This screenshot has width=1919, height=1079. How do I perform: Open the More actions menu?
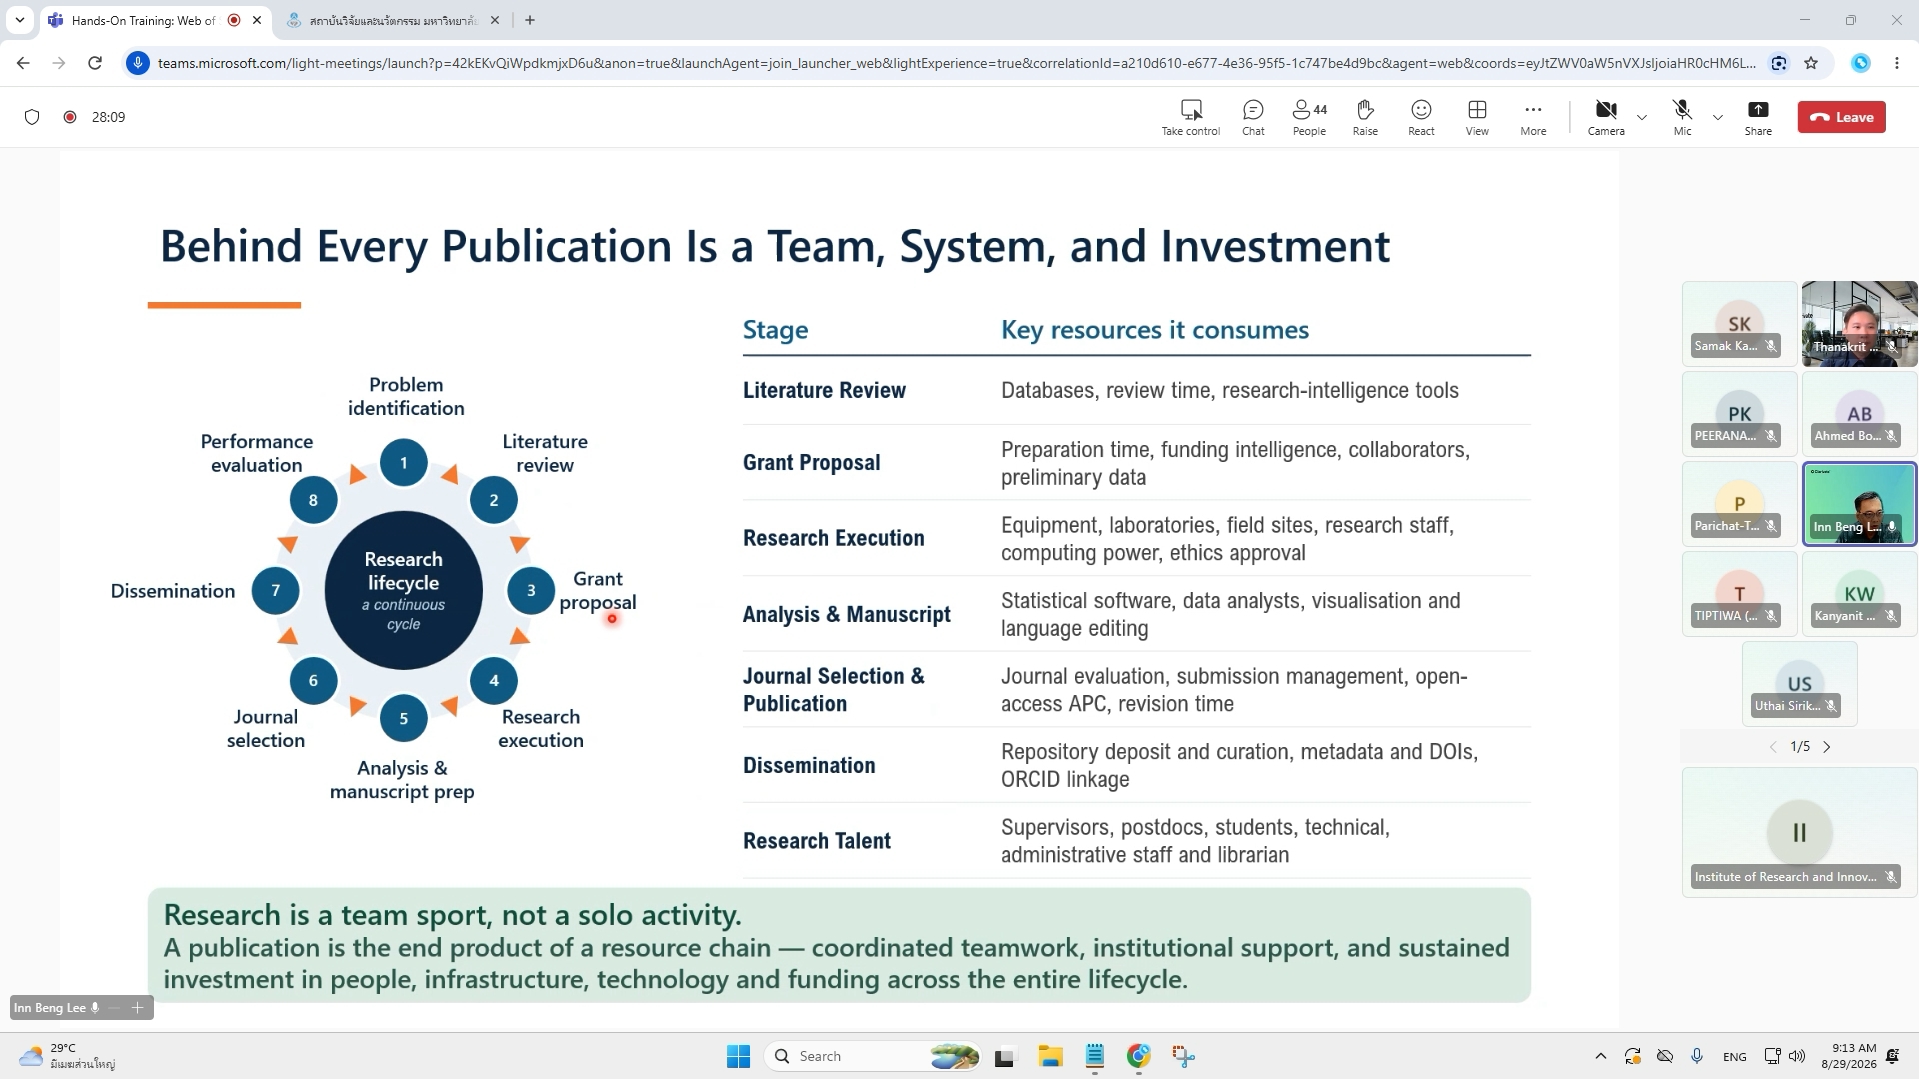1533,117
